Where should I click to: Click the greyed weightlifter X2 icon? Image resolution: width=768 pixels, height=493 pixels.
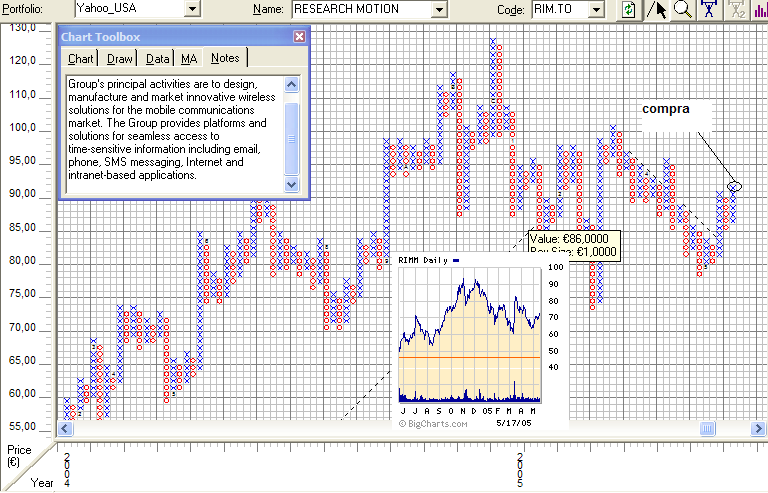(737, 9)
